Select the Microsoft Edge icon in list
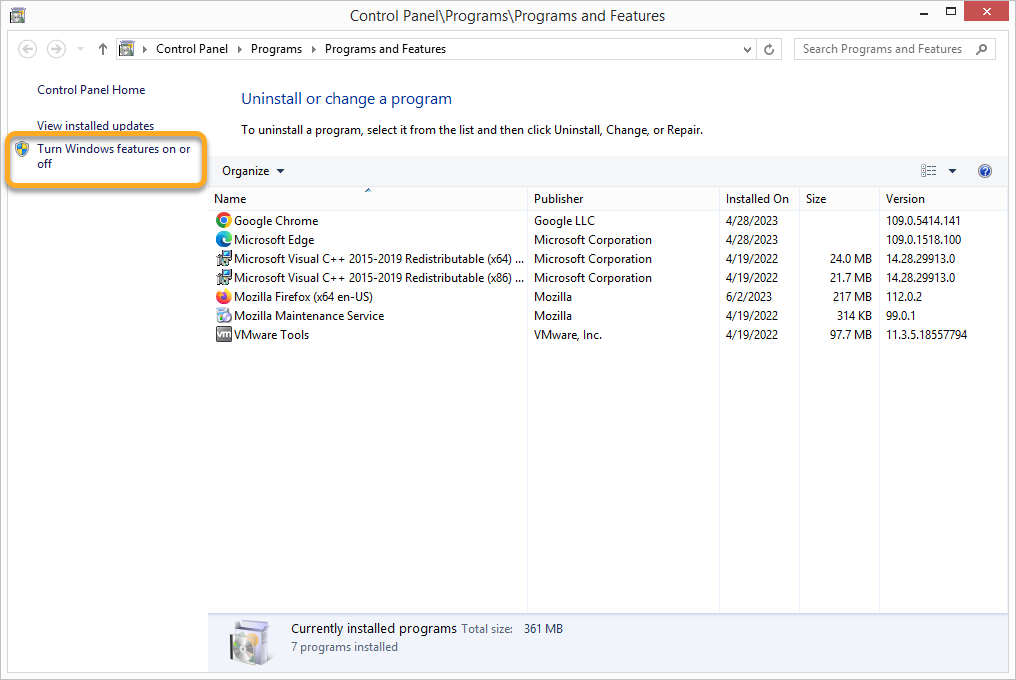This screenshot has width=1016, height=680. tap(223, 240)
